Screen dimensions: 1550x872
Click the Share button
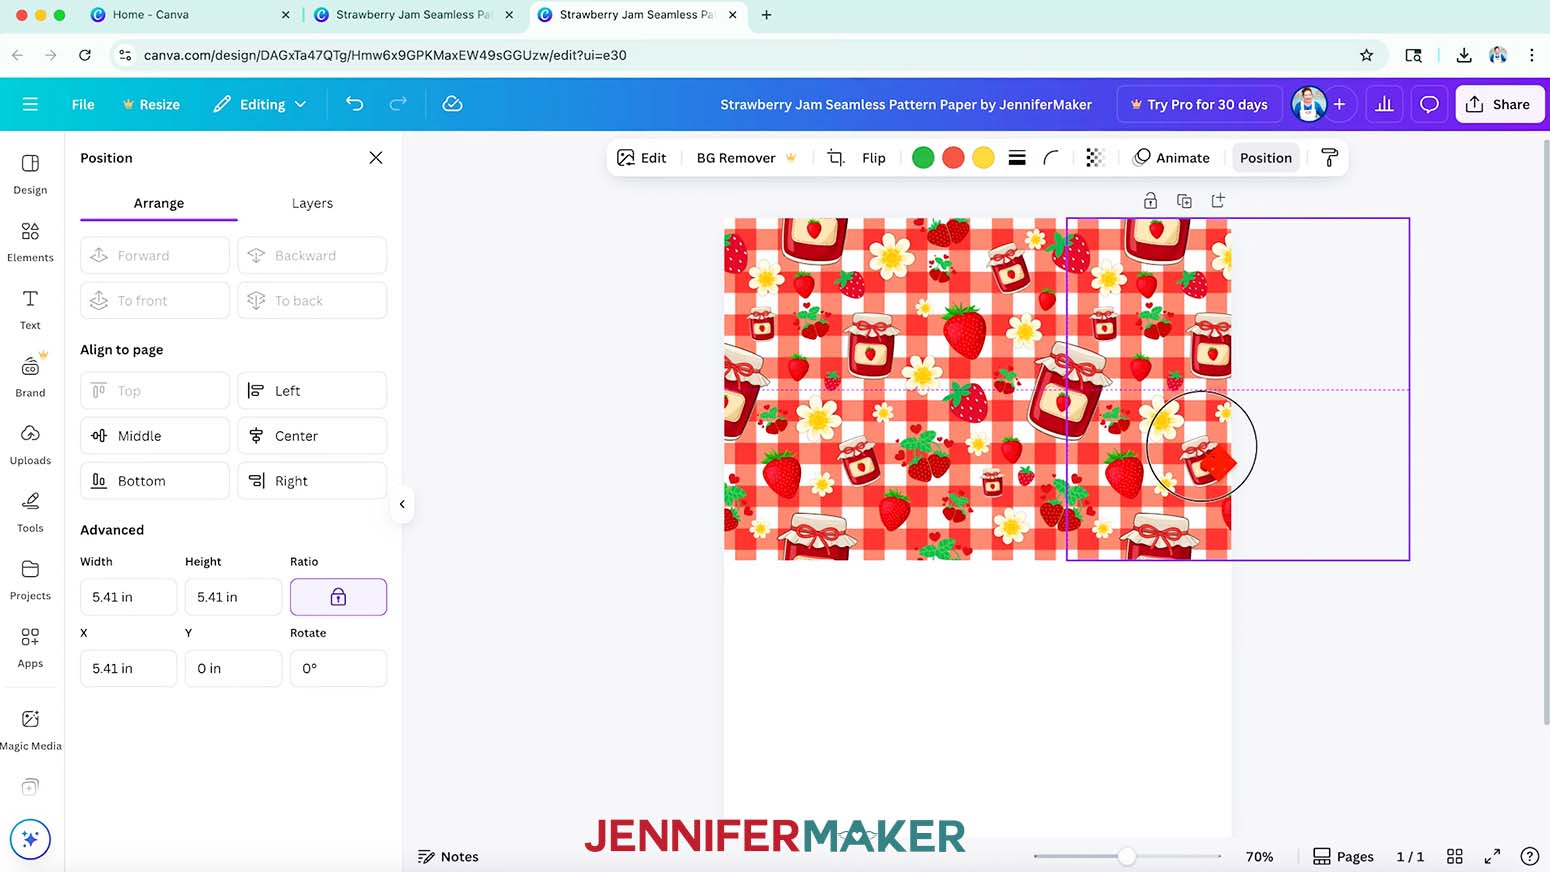click(1500, 104)
